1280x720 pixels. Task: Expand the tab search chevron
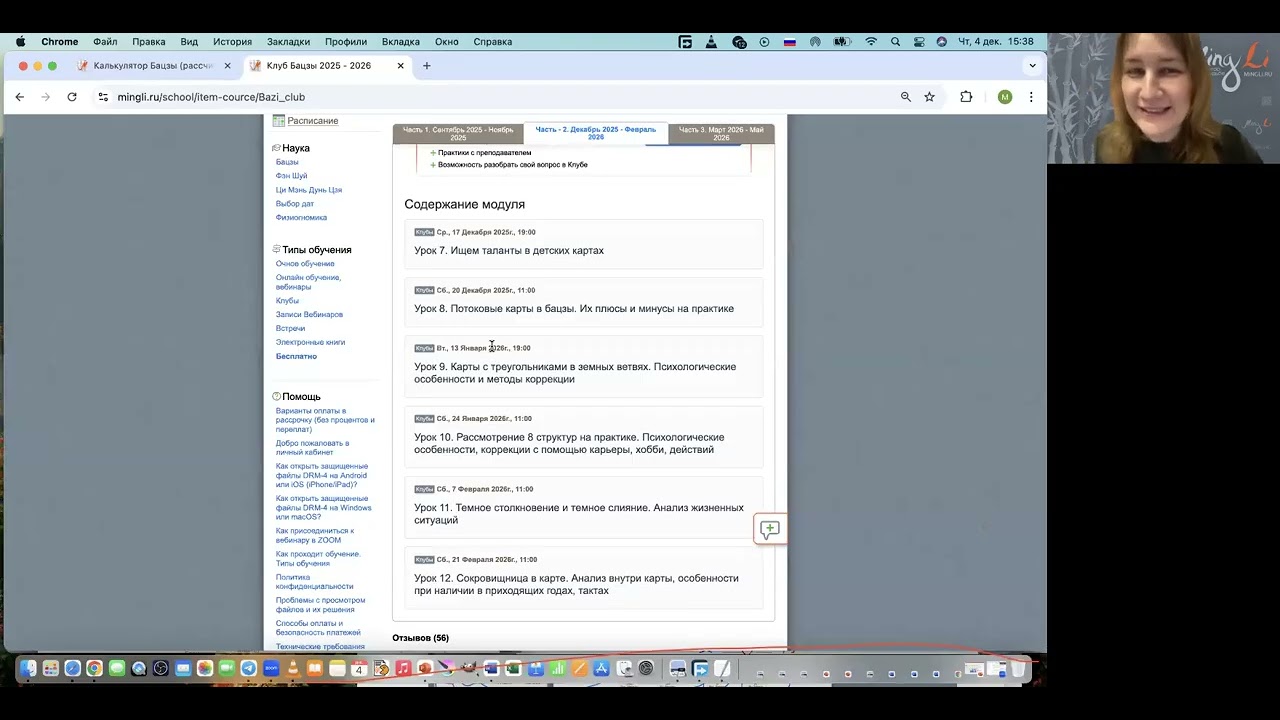tap(1032, 66)
